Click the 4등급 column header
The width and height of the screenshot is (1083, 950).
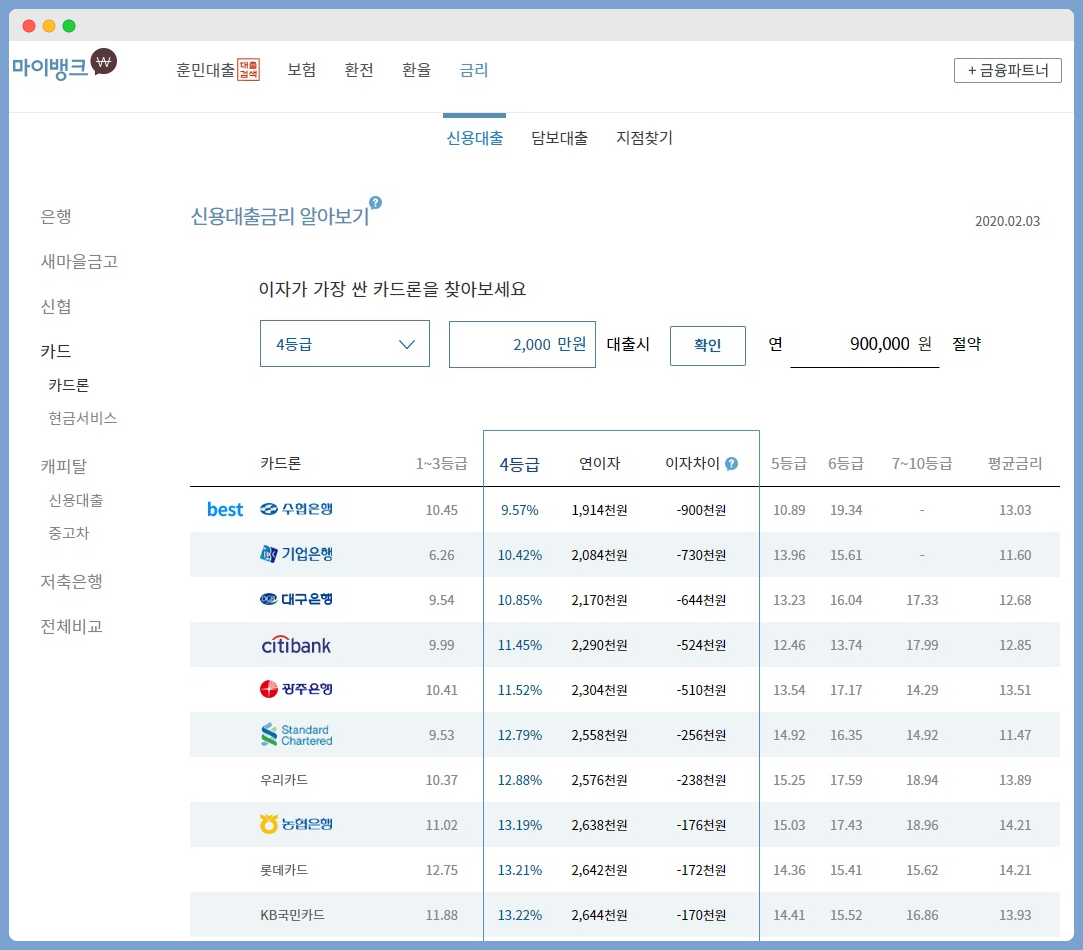519,464
